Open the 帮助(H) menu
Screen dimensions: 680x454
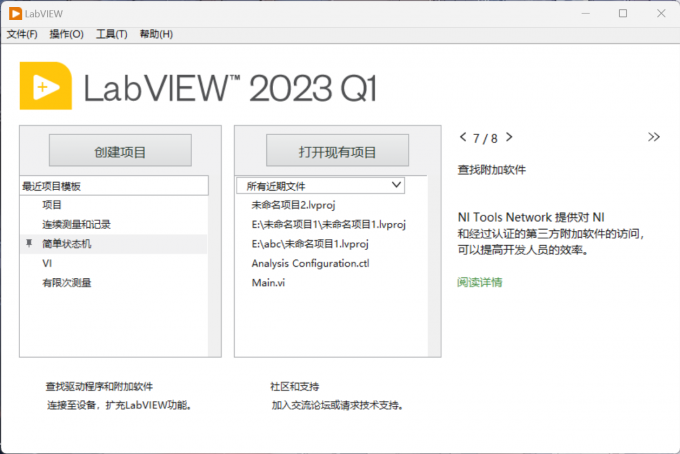[156, 34]
